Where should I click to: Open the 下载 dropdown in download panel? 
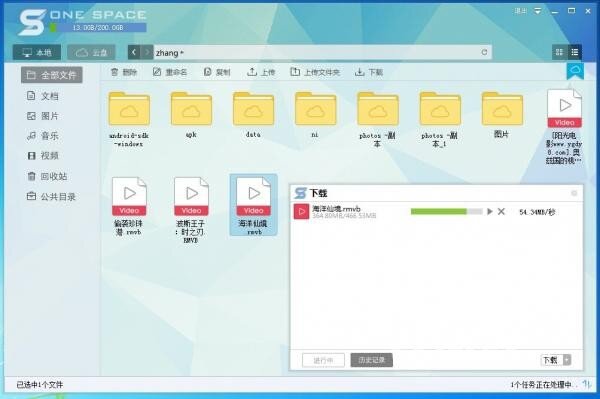point(556,360)
